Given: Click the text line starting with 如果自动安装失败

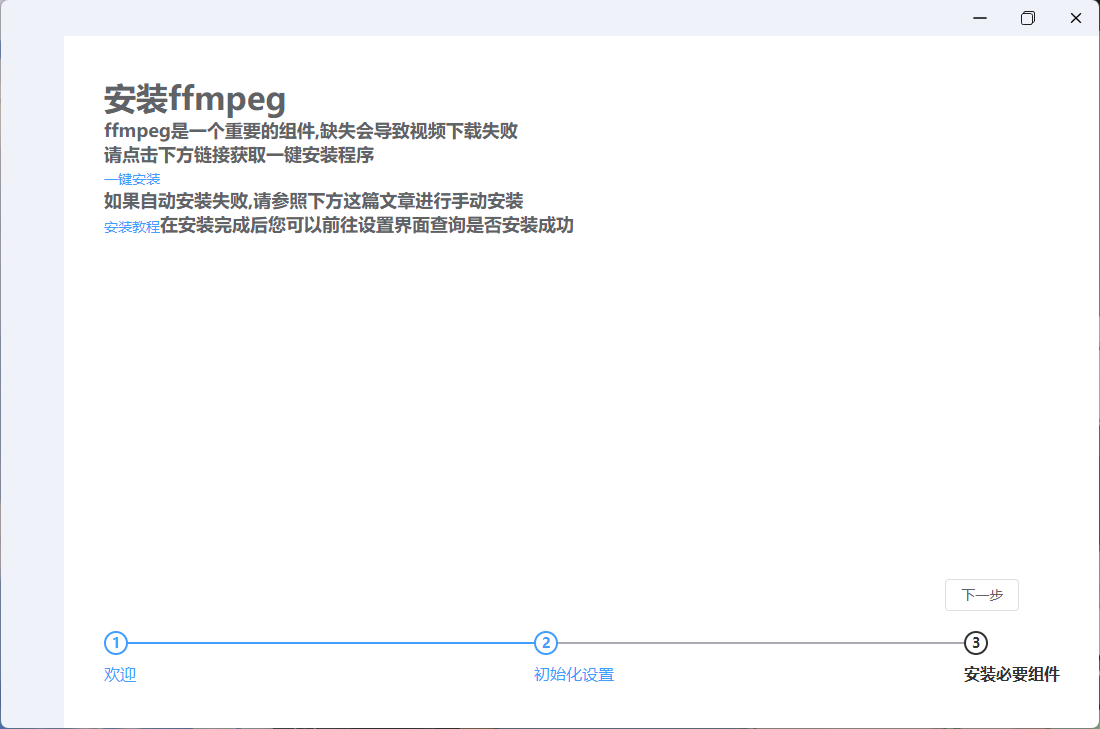Looking at the screenshot, I should tap(314, 201).
